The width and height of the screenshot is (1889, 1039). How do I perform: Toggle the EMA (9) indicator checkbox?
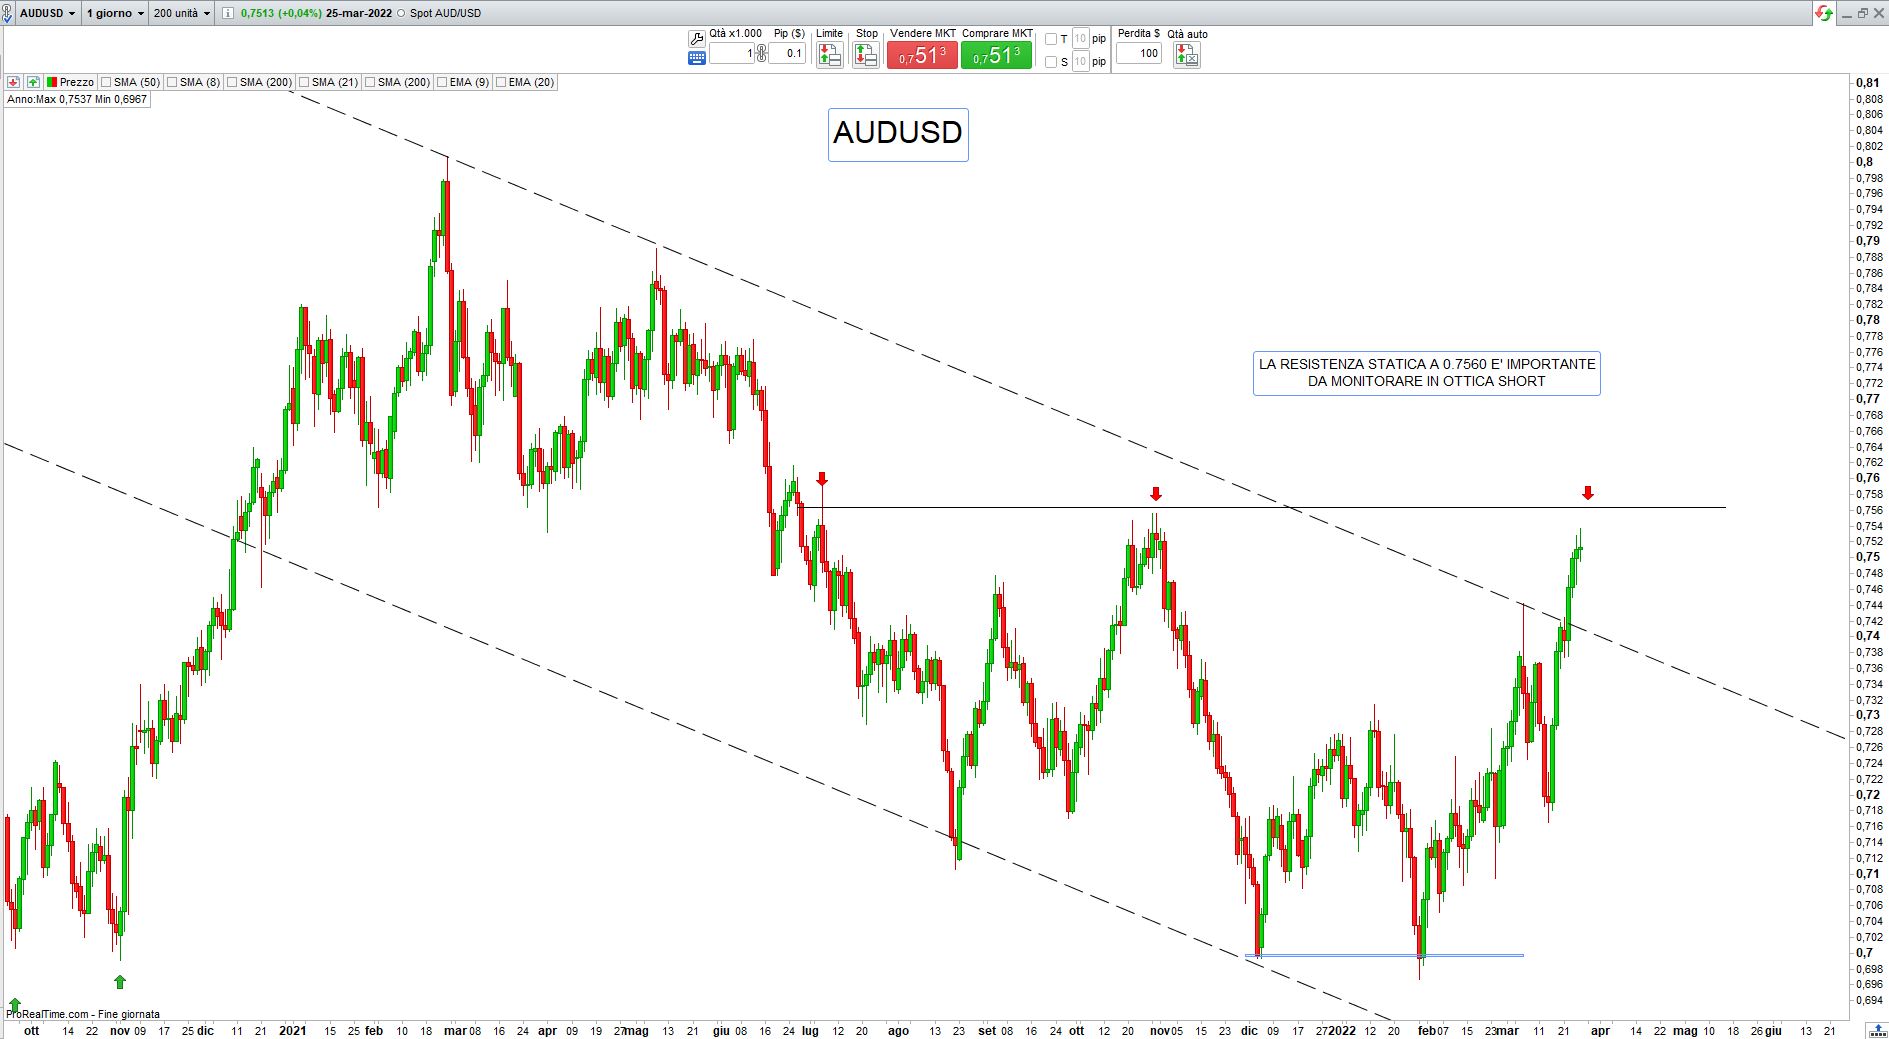click(x=442, y=82)
